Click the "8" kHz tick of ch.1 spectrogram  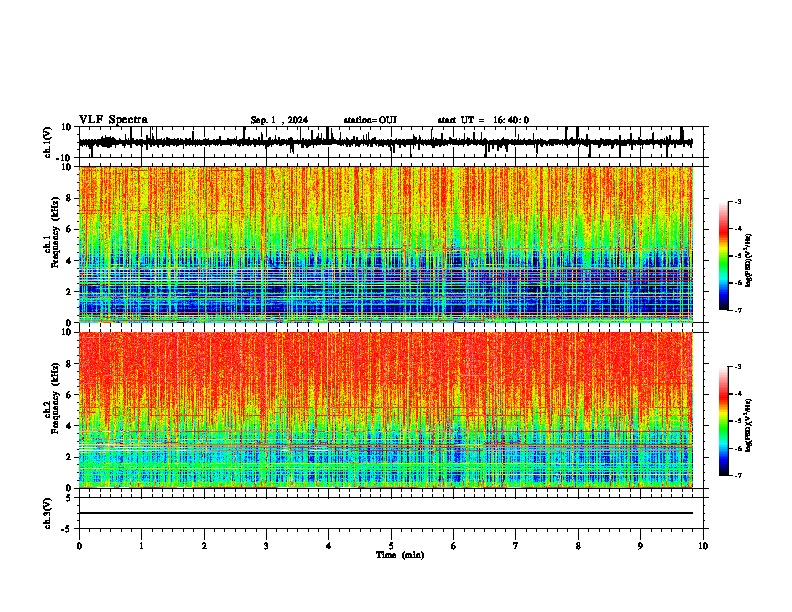coord(69,198)
